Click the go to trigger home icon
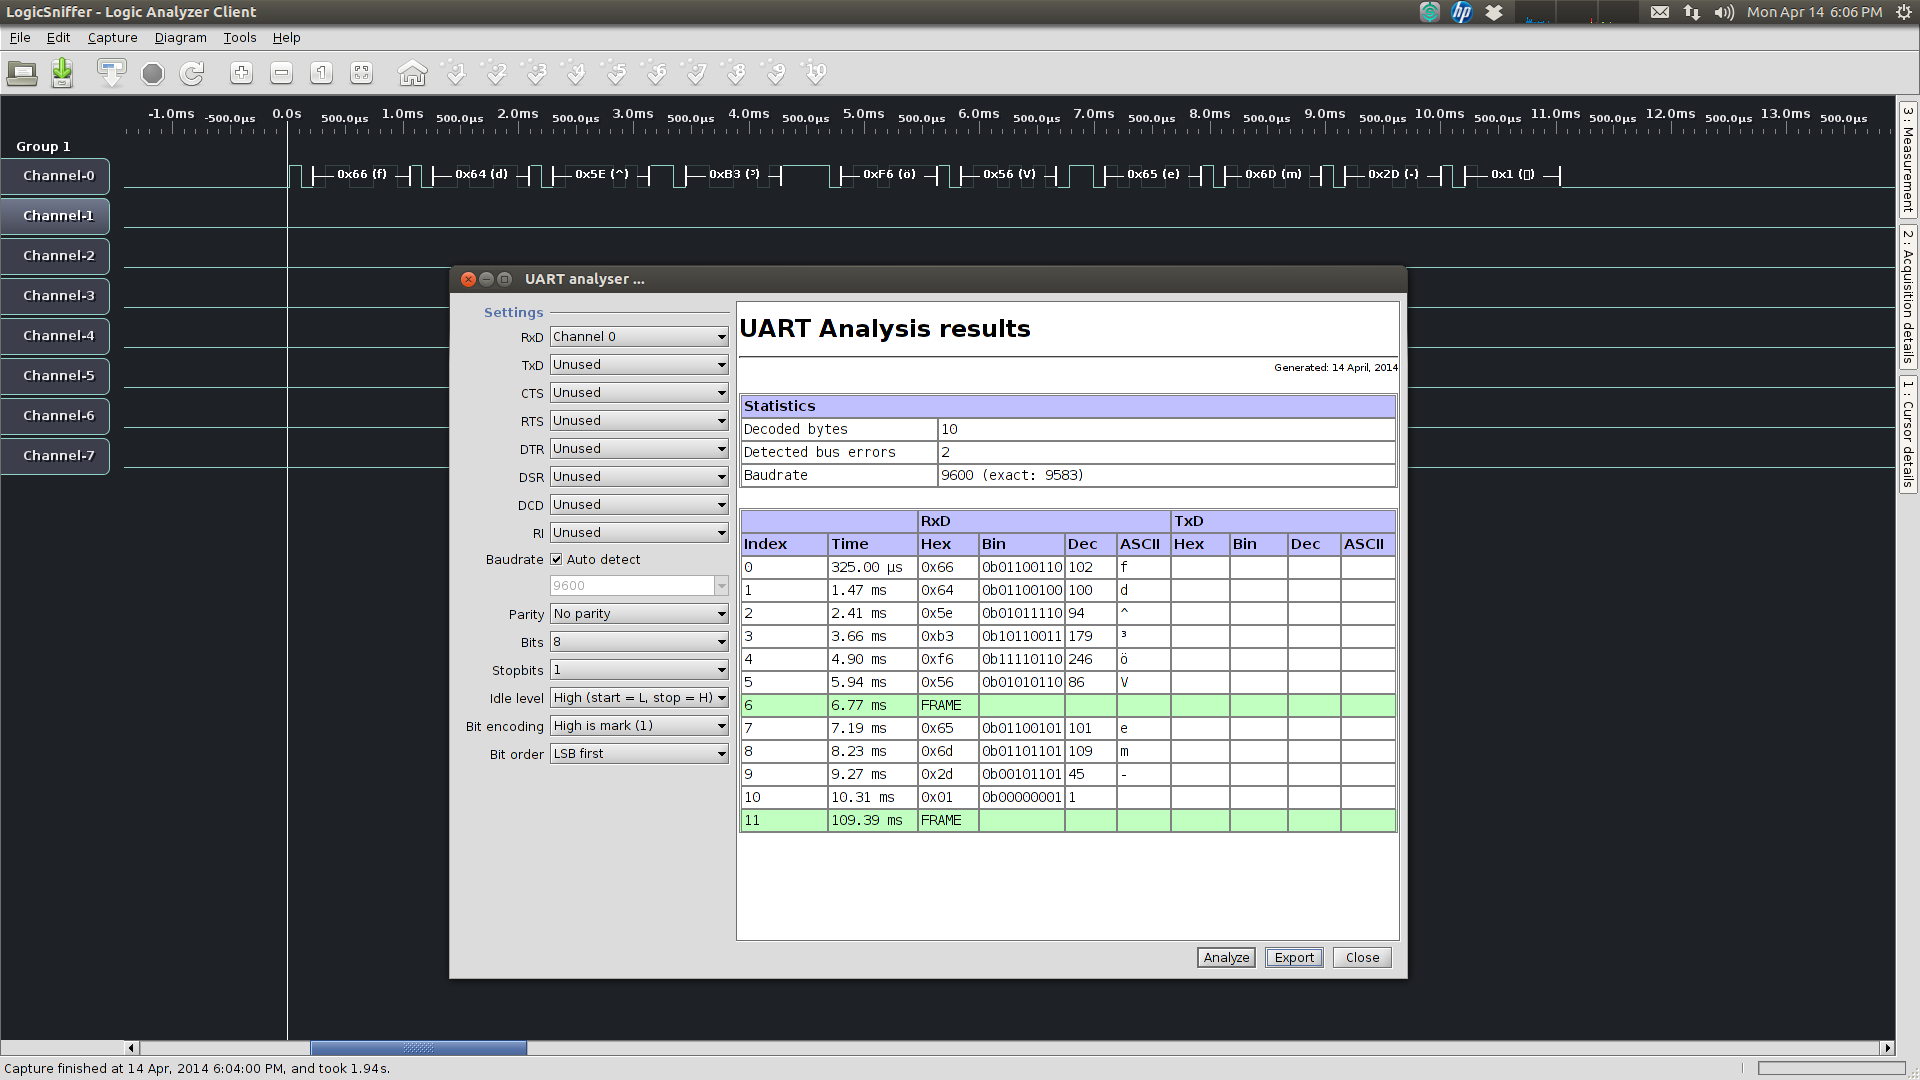 [x=412, y=73]
